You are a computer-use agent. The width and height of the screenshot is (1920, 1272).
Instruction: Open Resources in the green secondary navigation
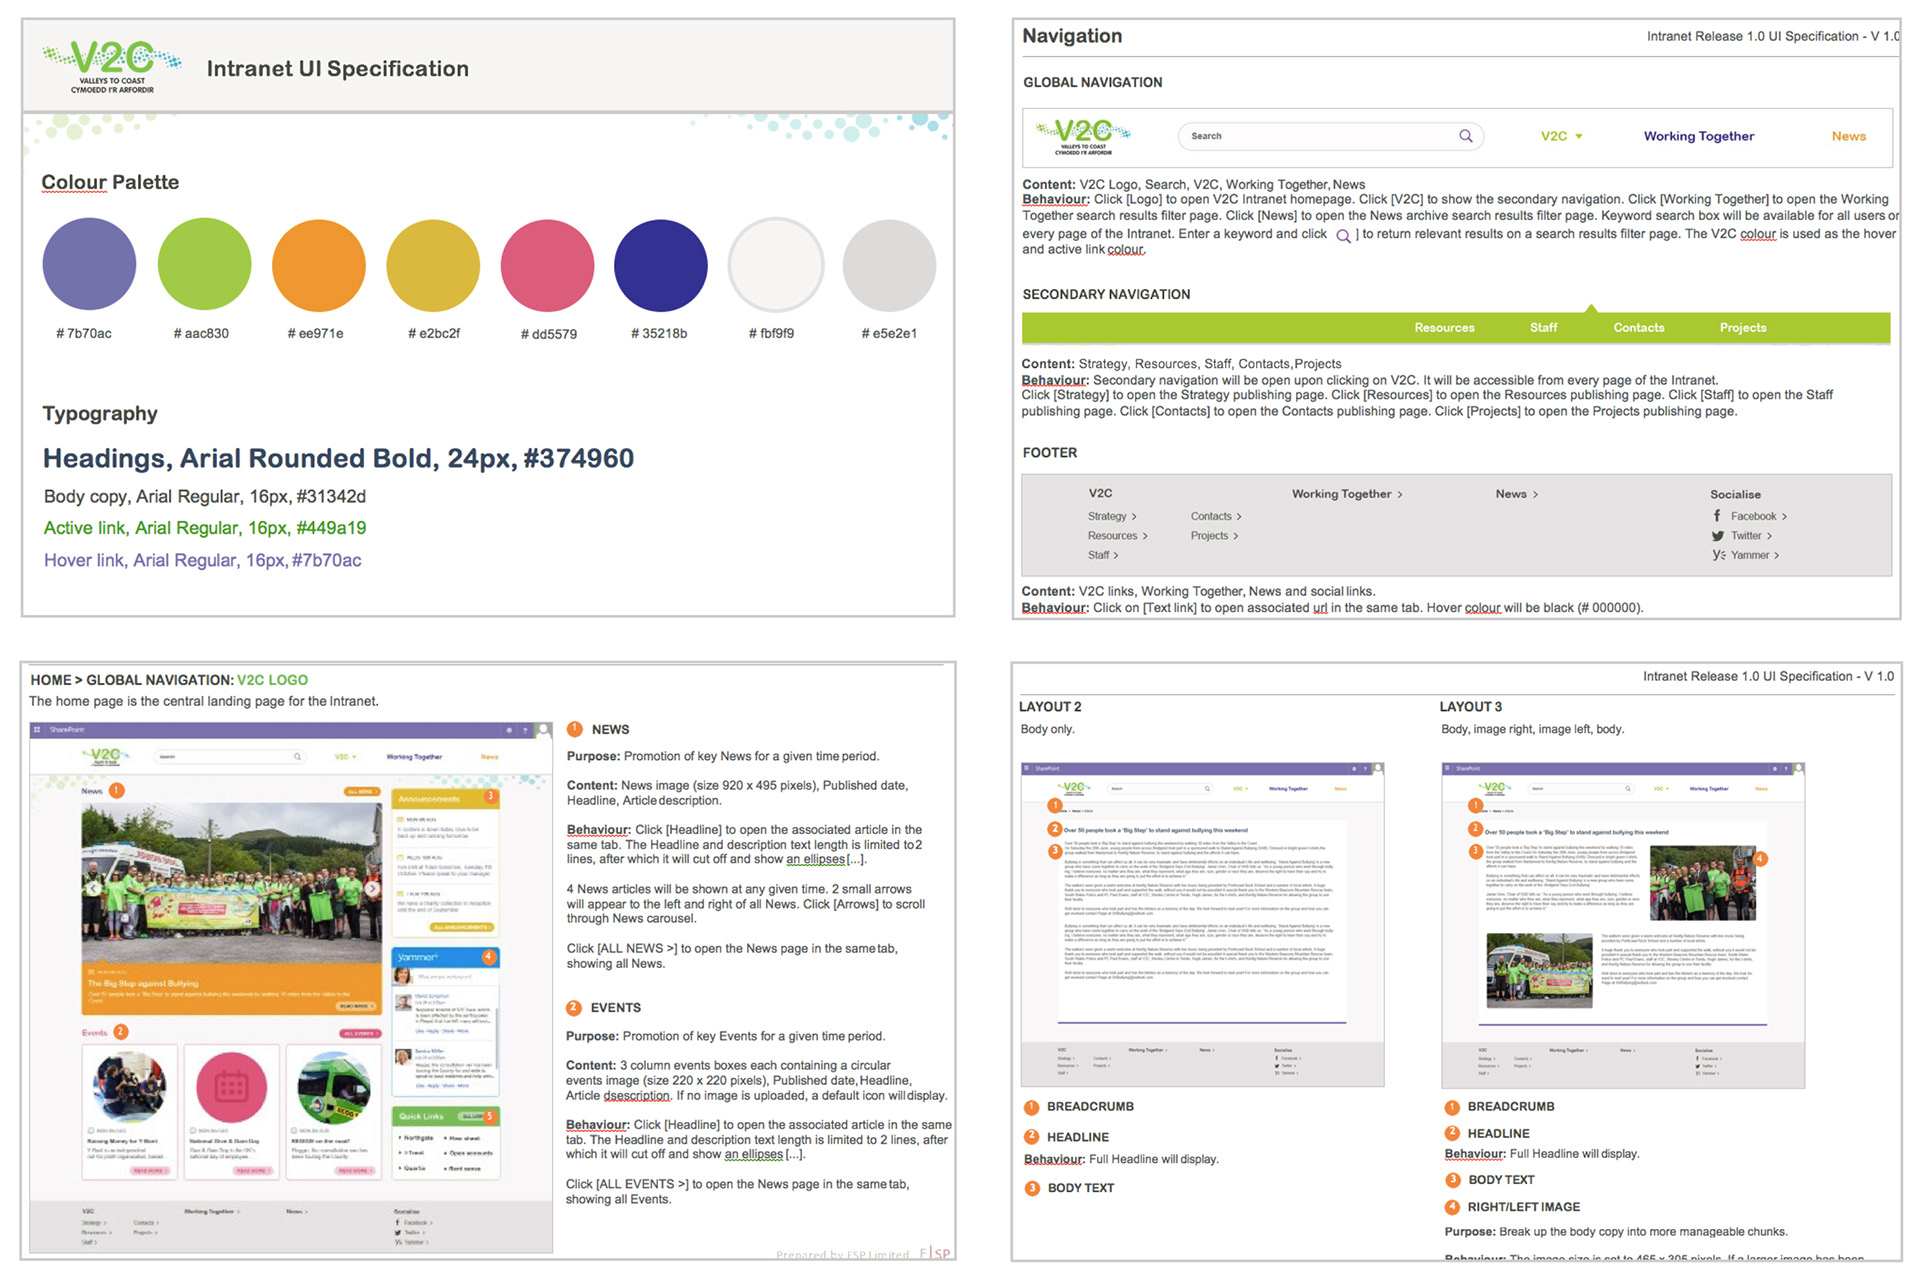coord(1444,328)
